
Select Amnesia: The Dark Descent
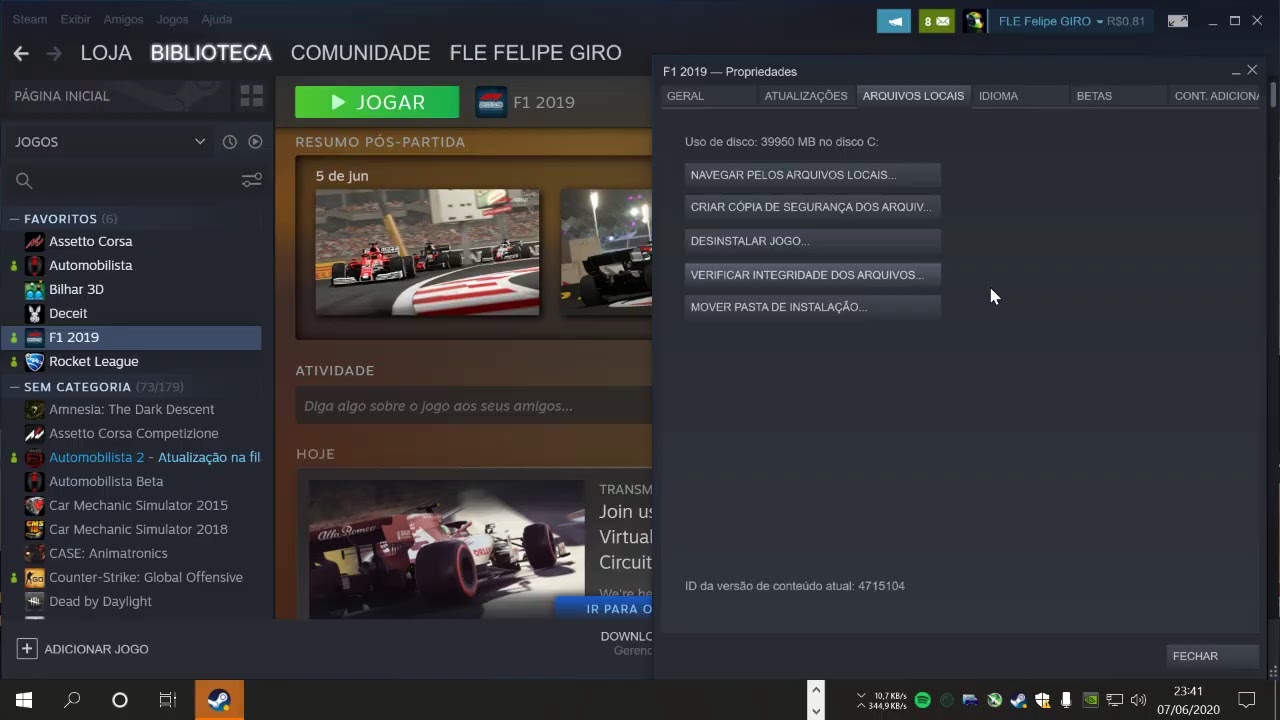pyautogui.click(x=131, y=409)
